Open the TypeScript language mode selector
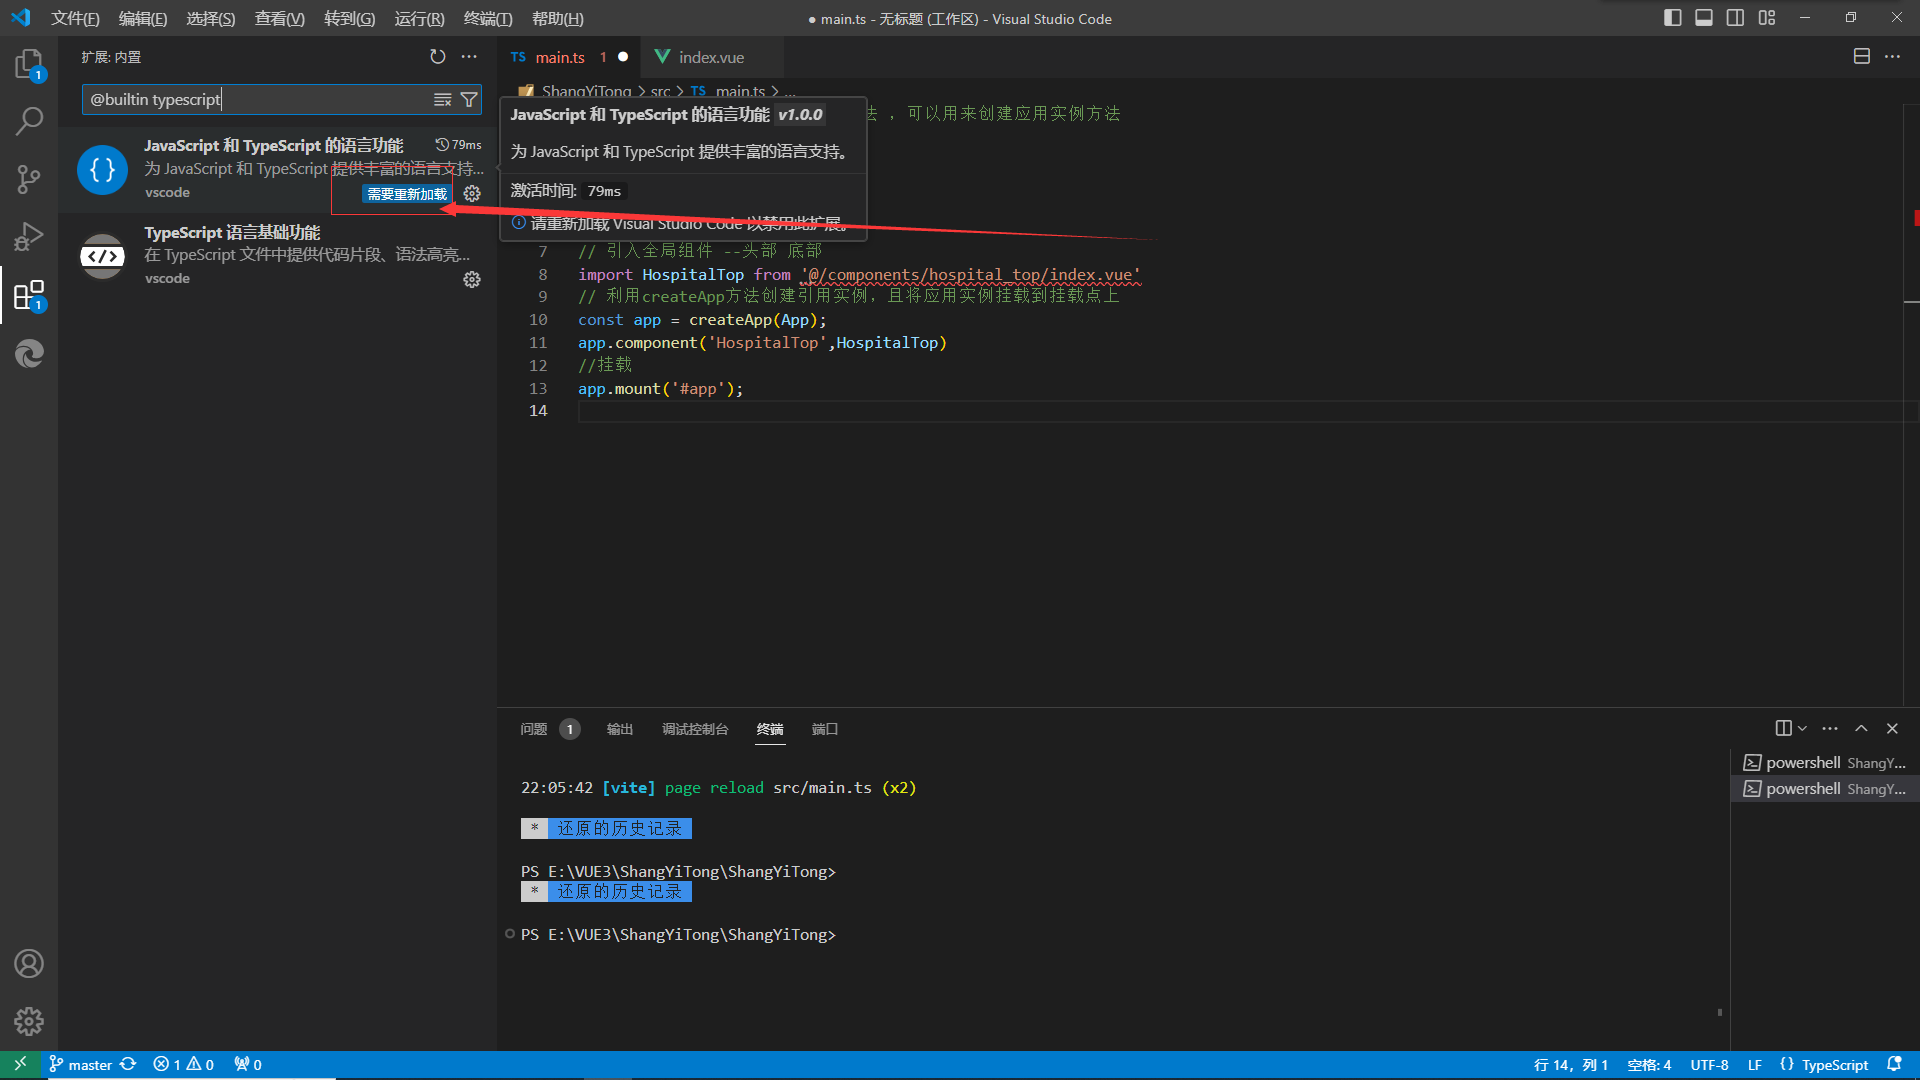The height and width of the screenshot is (1080, 1920). (x=1834, y=1065)
